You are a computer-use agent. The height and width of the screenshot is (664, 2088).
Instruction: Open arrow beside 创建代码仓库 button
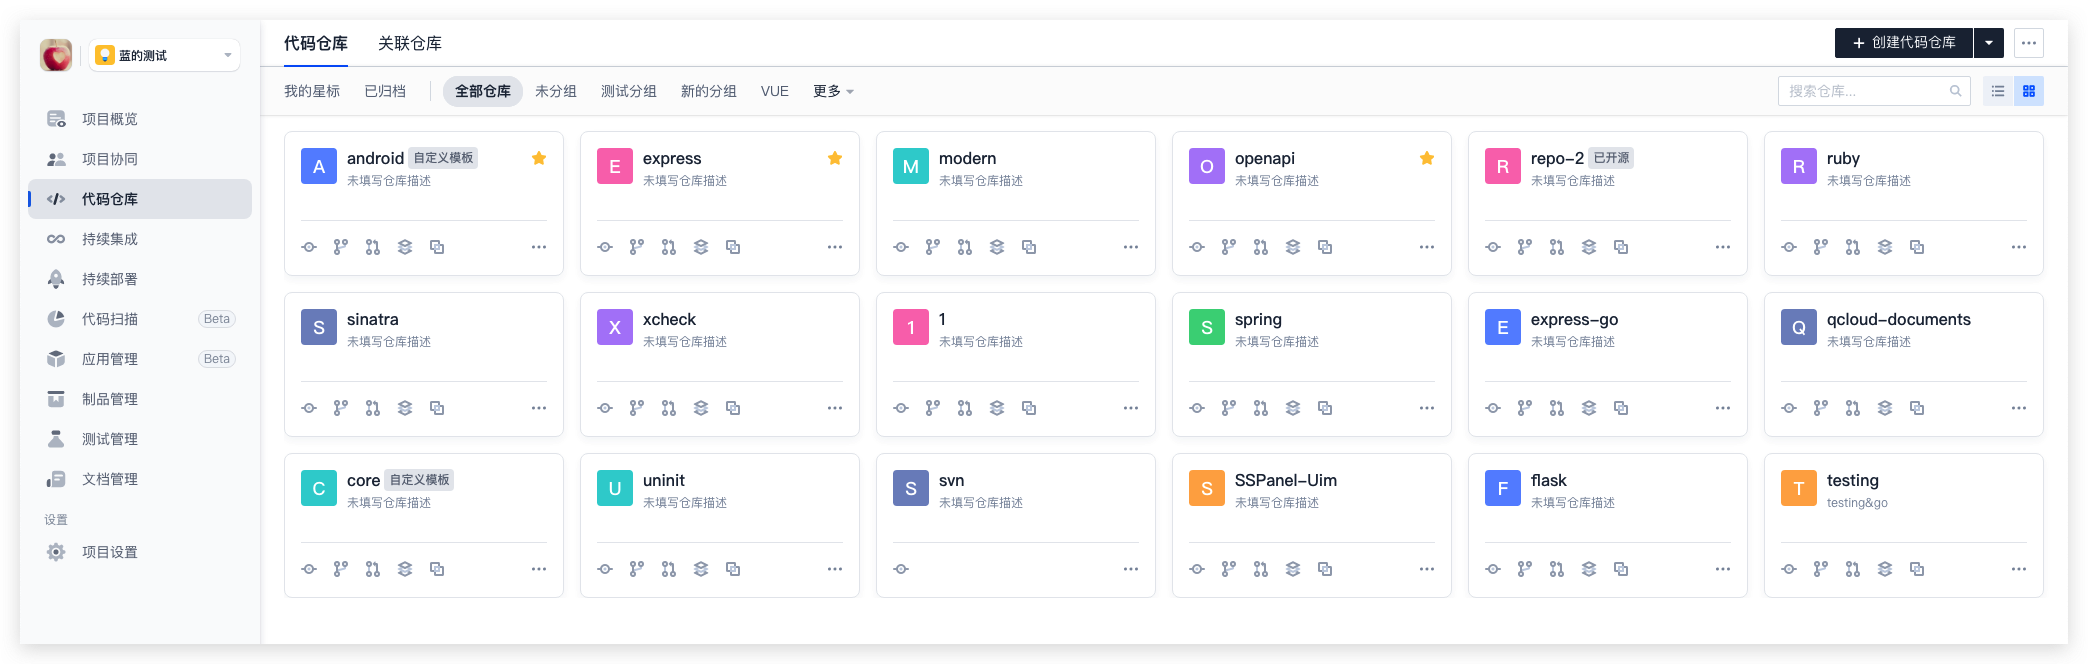(1989, 43)
